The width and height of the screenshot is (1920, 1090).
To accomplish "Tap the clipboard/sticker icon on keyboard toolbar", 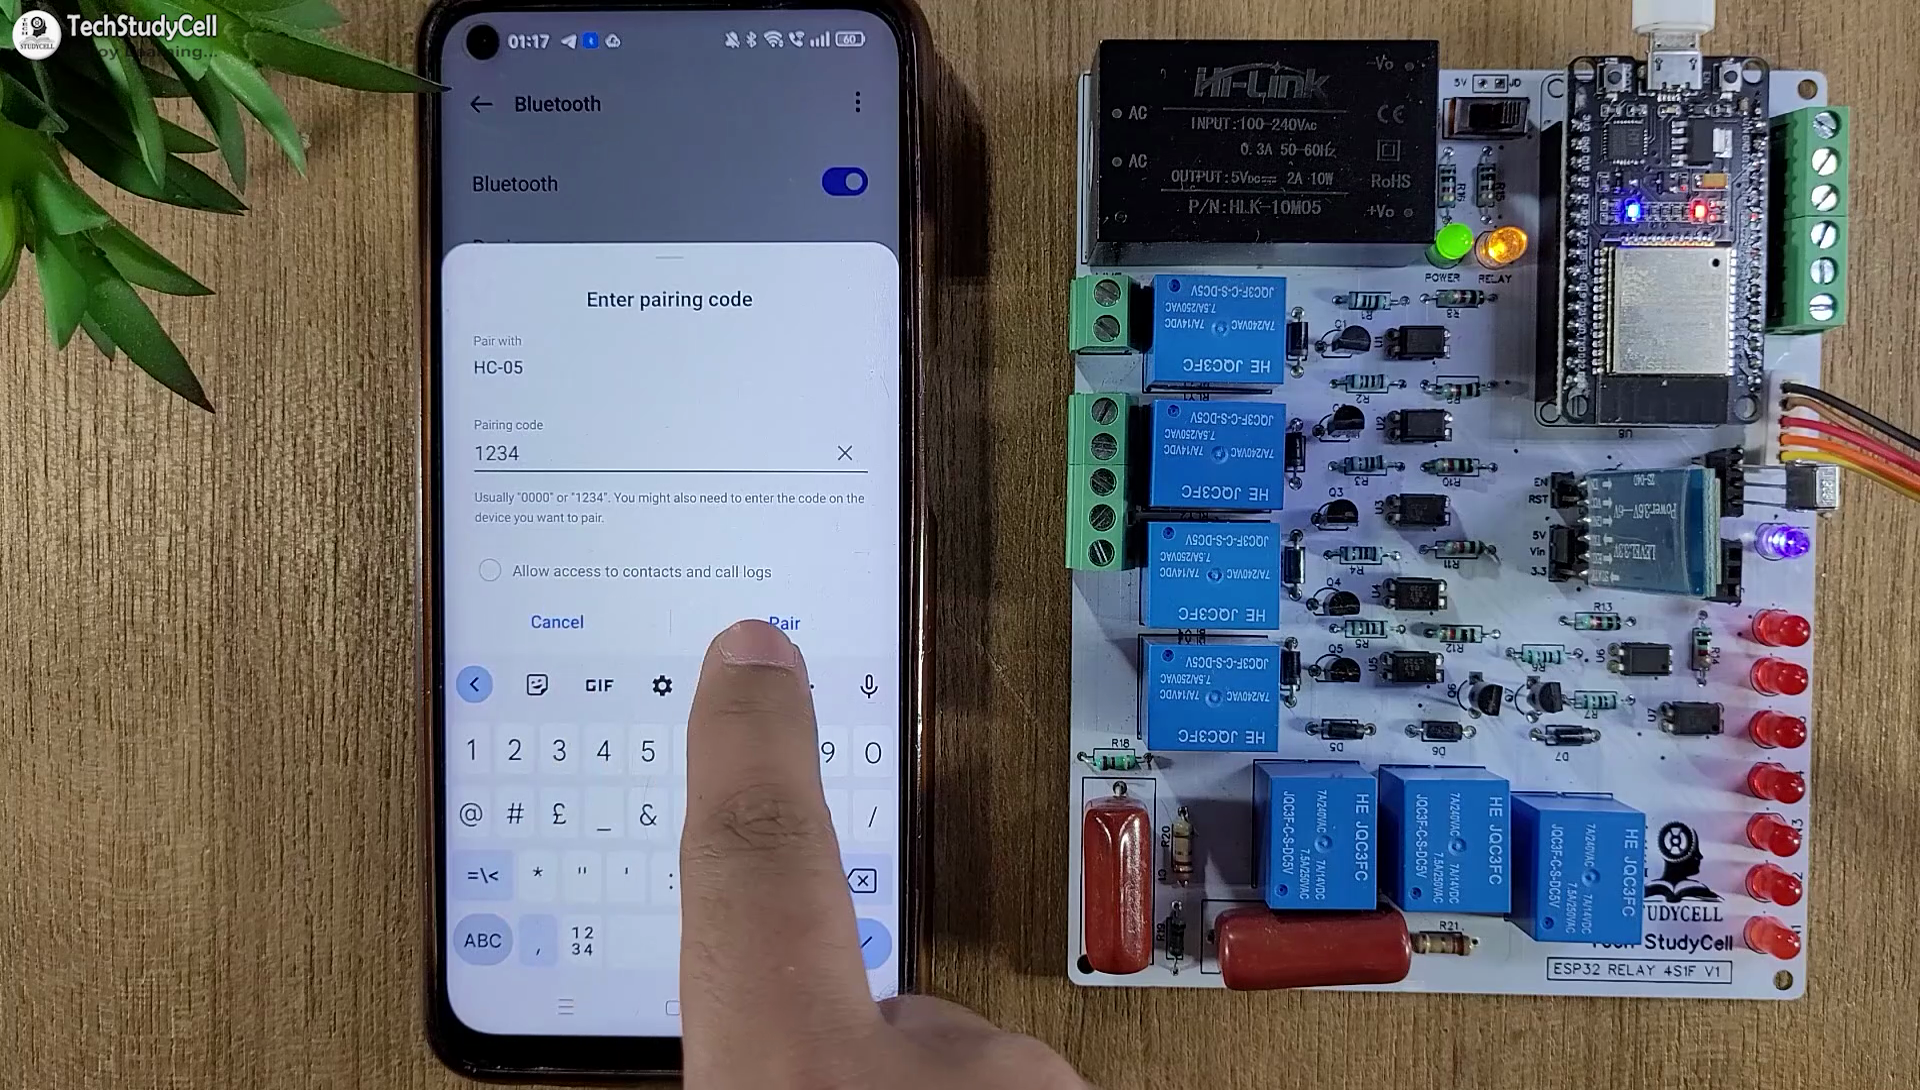I will click(x=535, y=684).
